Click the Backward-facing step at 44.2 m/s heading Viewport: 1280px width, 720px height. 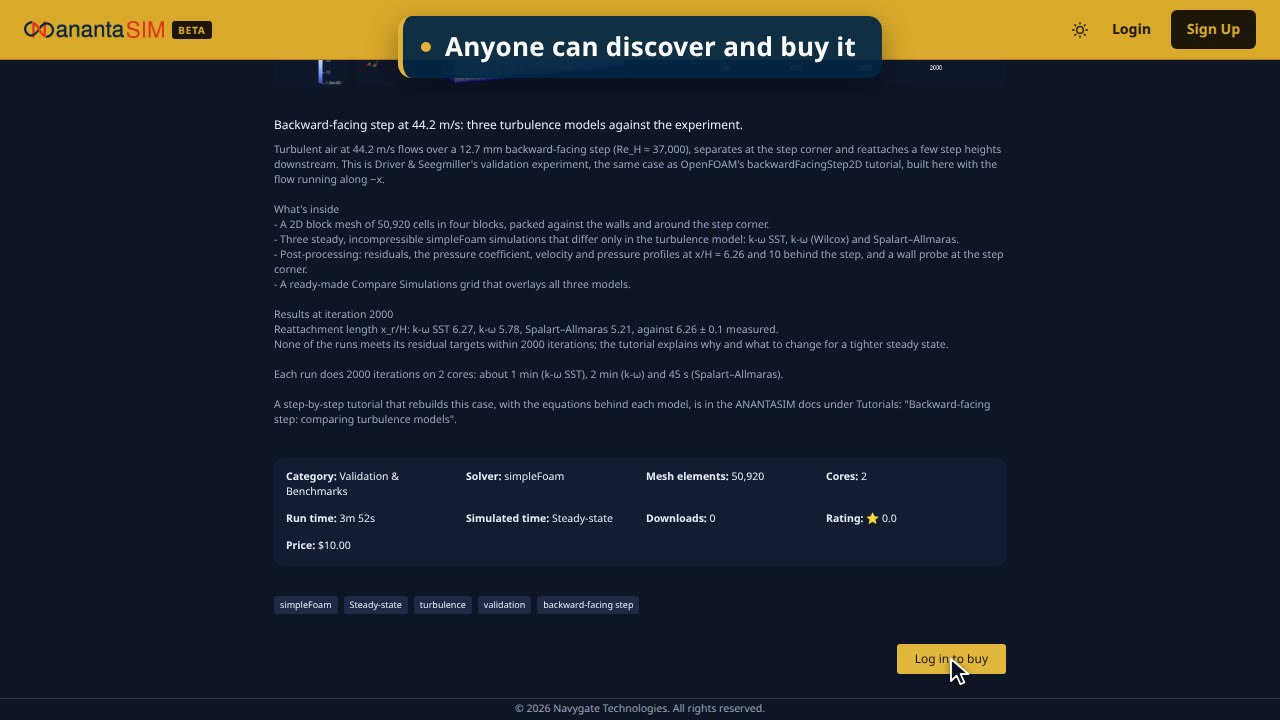(508, 125)
